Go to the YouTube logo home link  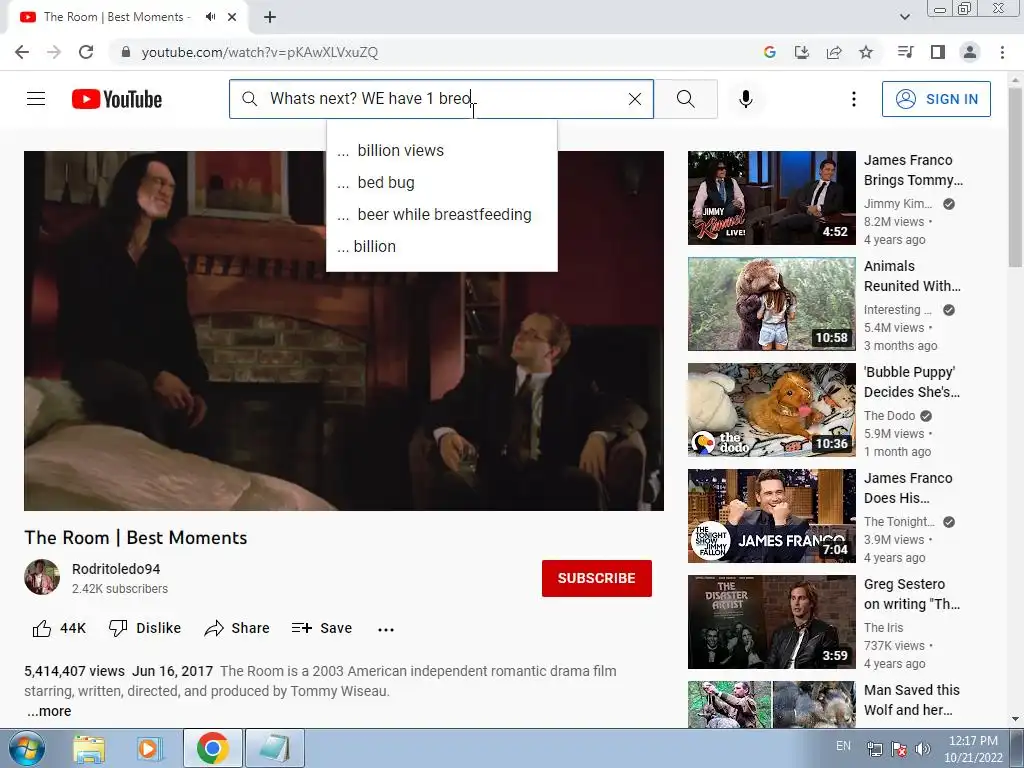(117, 99)
